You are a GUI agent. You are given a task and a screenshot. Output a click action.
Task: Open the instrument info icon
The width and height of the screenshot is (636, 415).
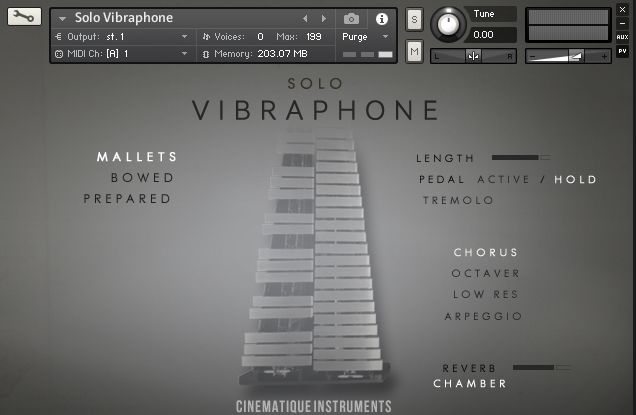[381, 19]
